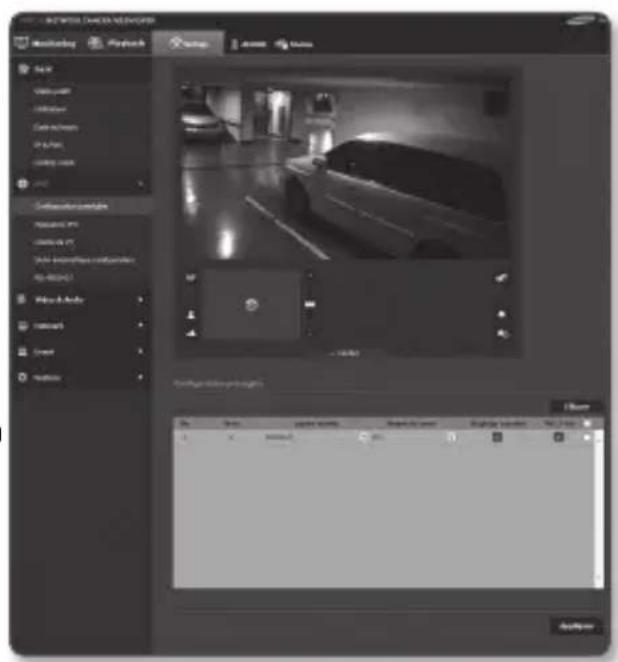Expand the System sidebar section arrow
The width and height of the screenshot is (618, 662).
click(139, 378)
